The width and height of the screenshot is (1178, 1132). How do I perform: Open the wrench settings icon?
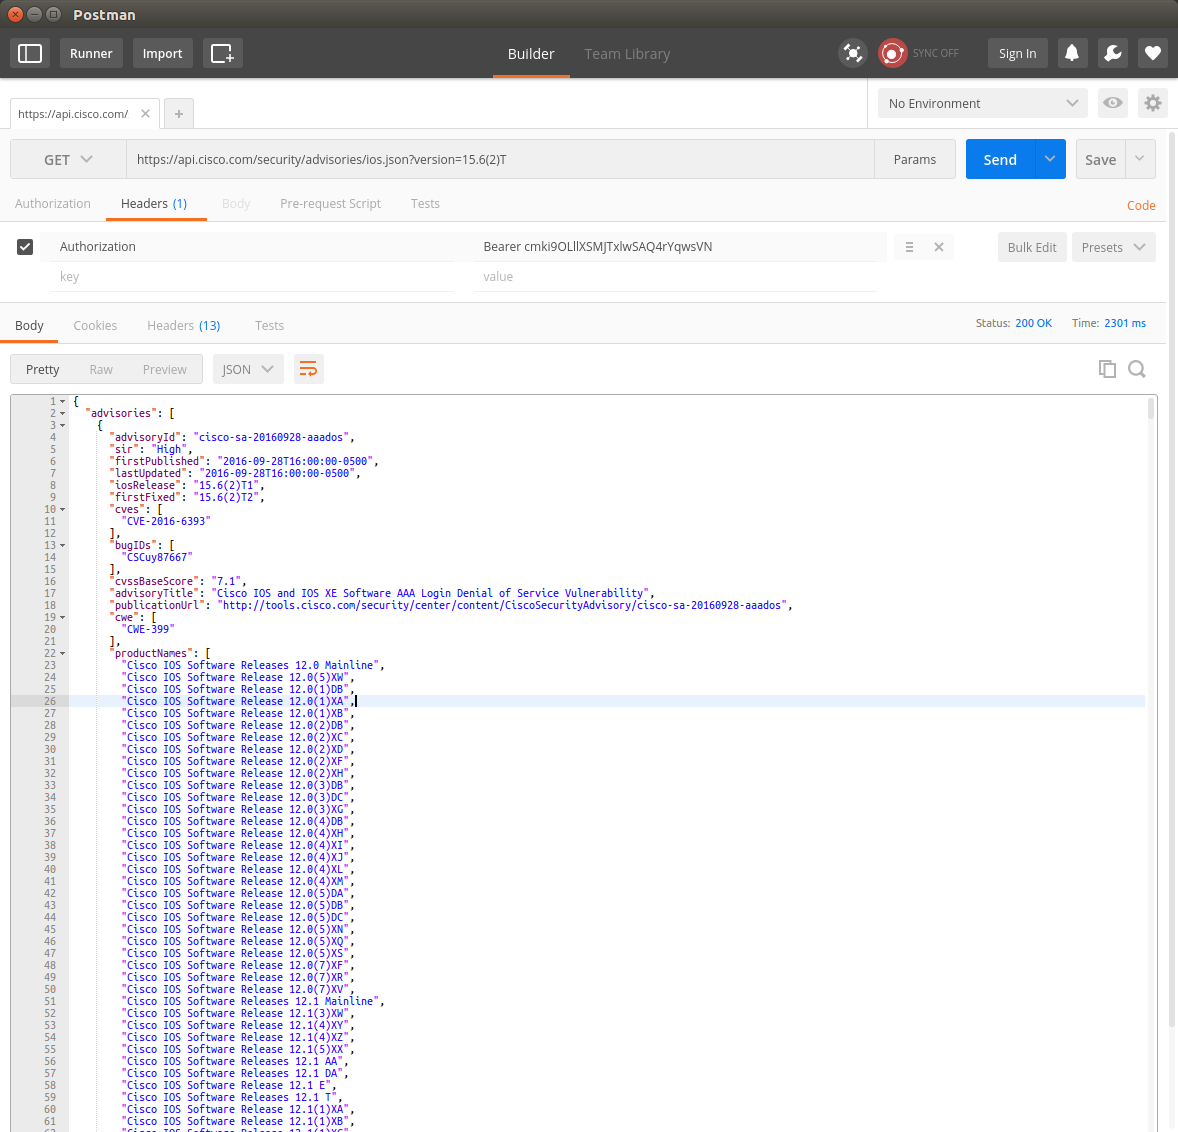(x=1112, y=54)
